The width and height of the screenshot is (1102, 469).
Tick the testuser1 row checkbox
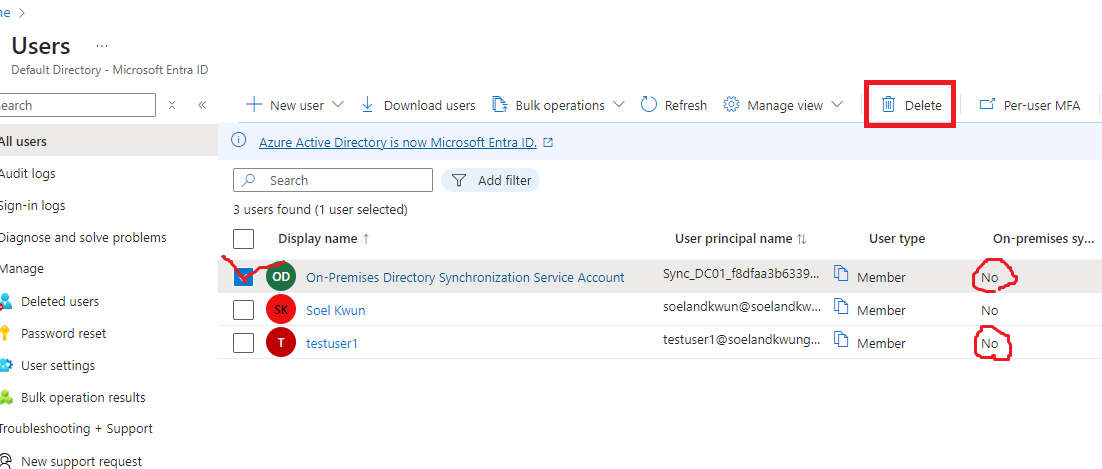point(243,343)
